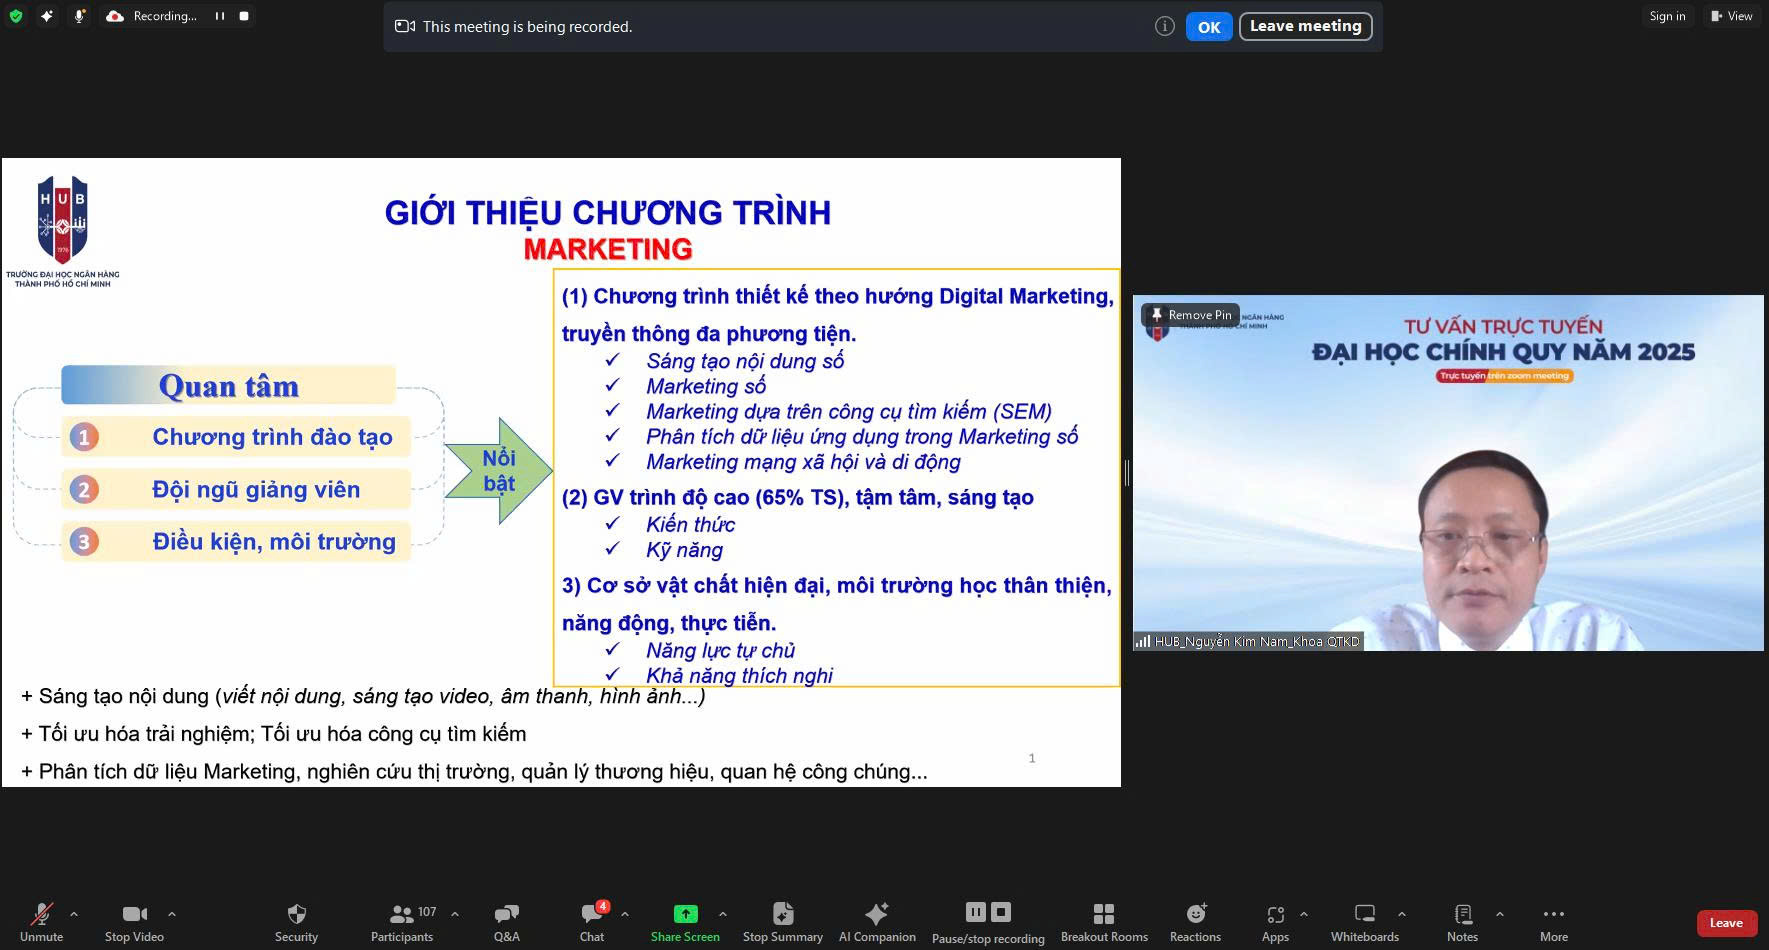Screen dimensions: 1769x950
Task: Click the green encryption shield icon
Action: [x=14, y=16]
